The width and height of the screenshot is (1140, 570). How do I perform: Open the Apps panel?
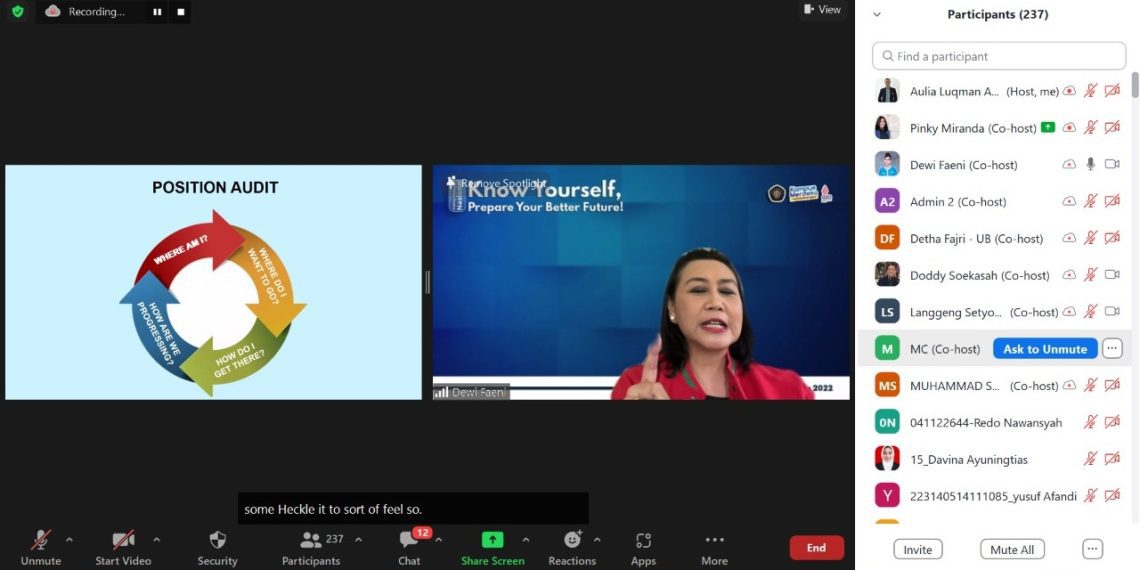(643, 547)
